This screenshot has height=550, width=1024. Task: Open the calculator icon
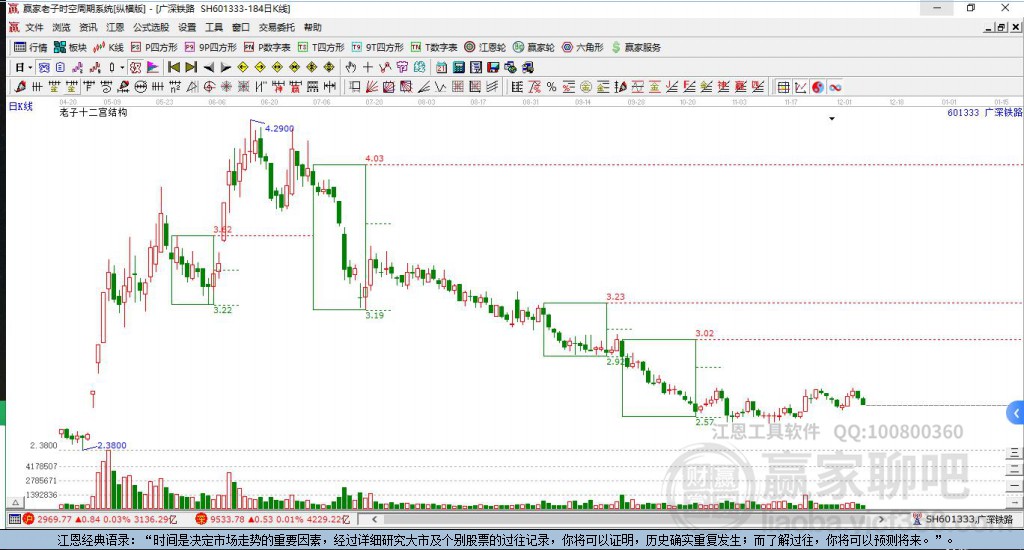pos(458,67)
